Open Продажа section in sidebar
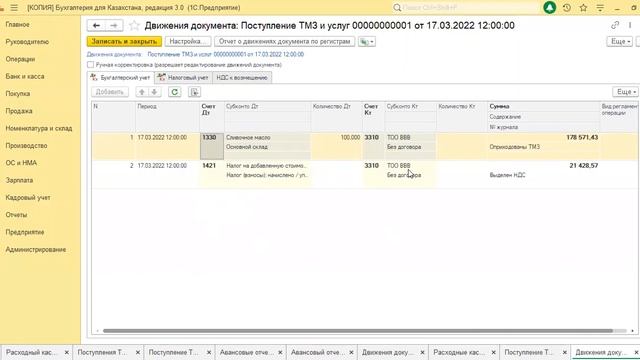The height and width of the screenshot is (360, 640). click(x=19, y=111)
